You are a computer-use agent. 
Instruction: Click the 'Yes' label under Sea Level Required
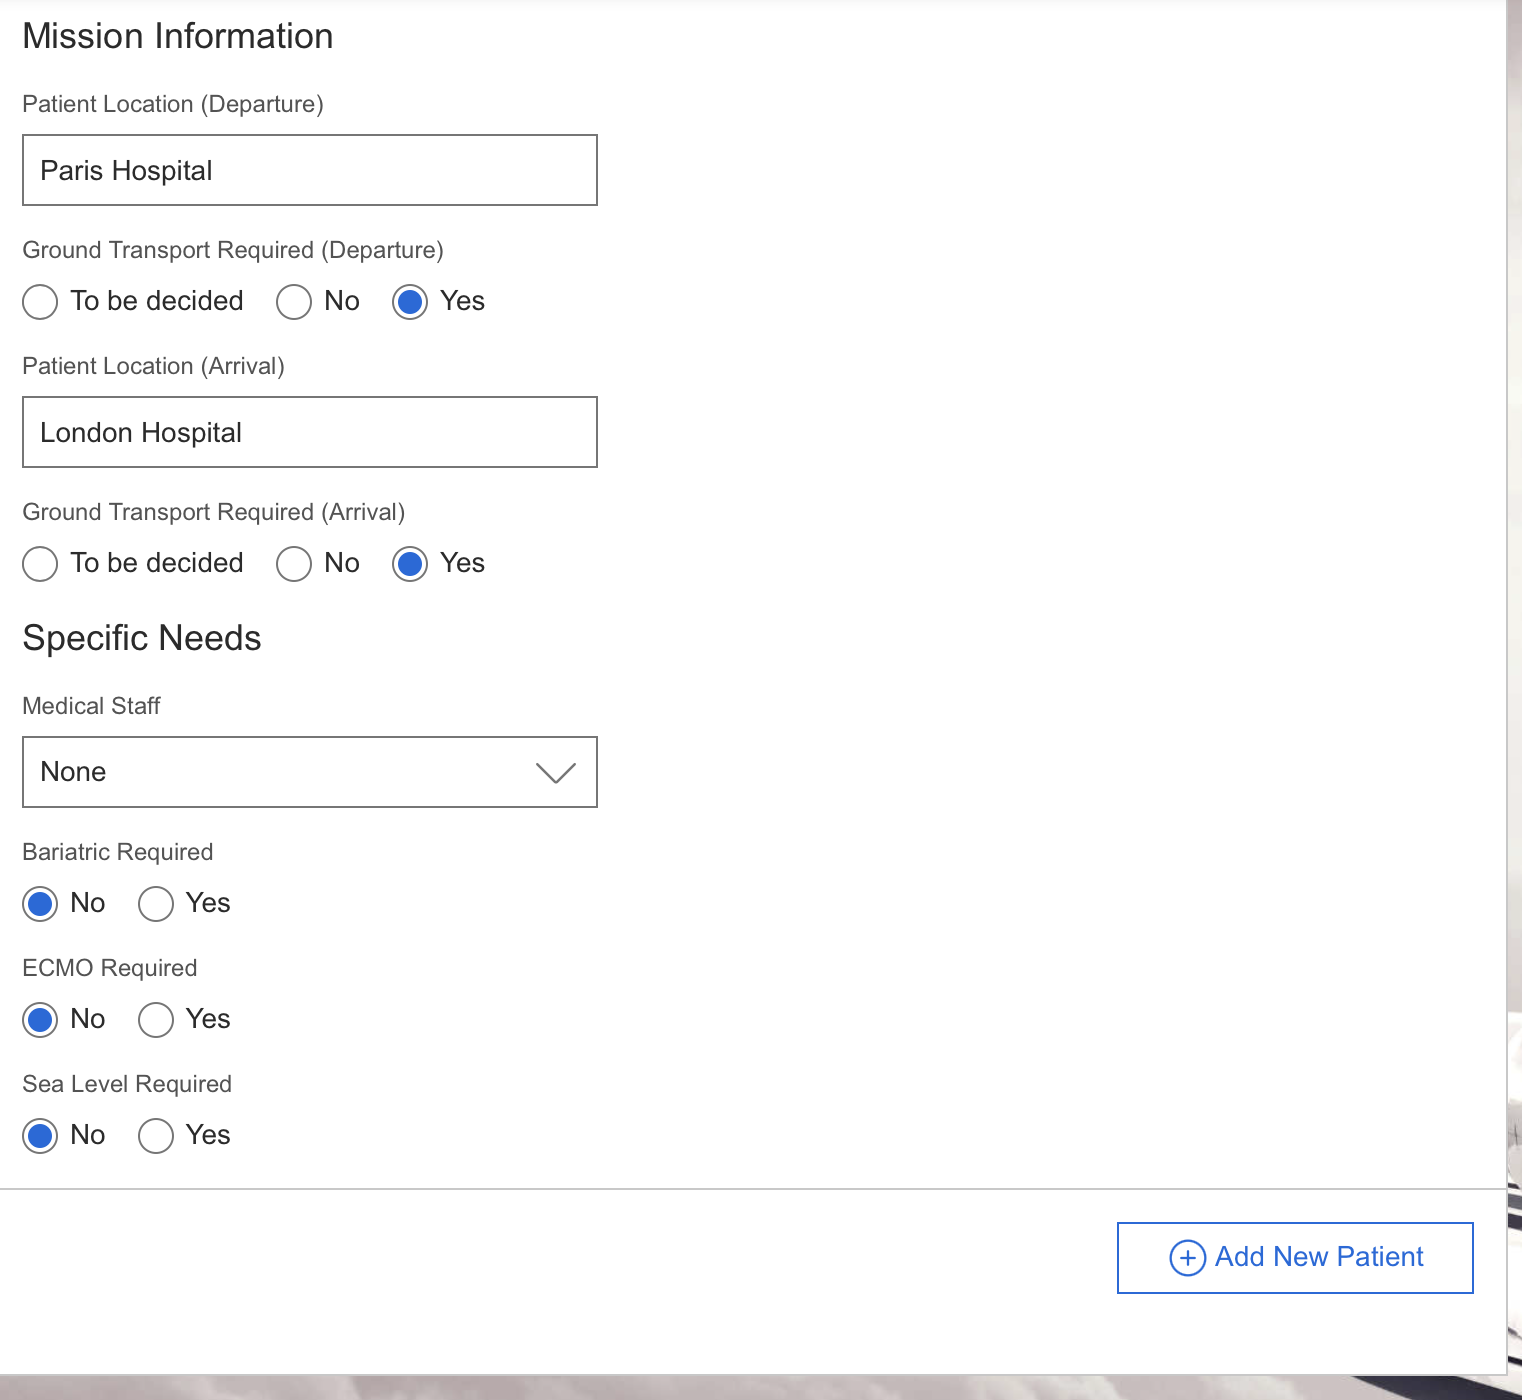pyautogui.click(x=208, y=1135)
